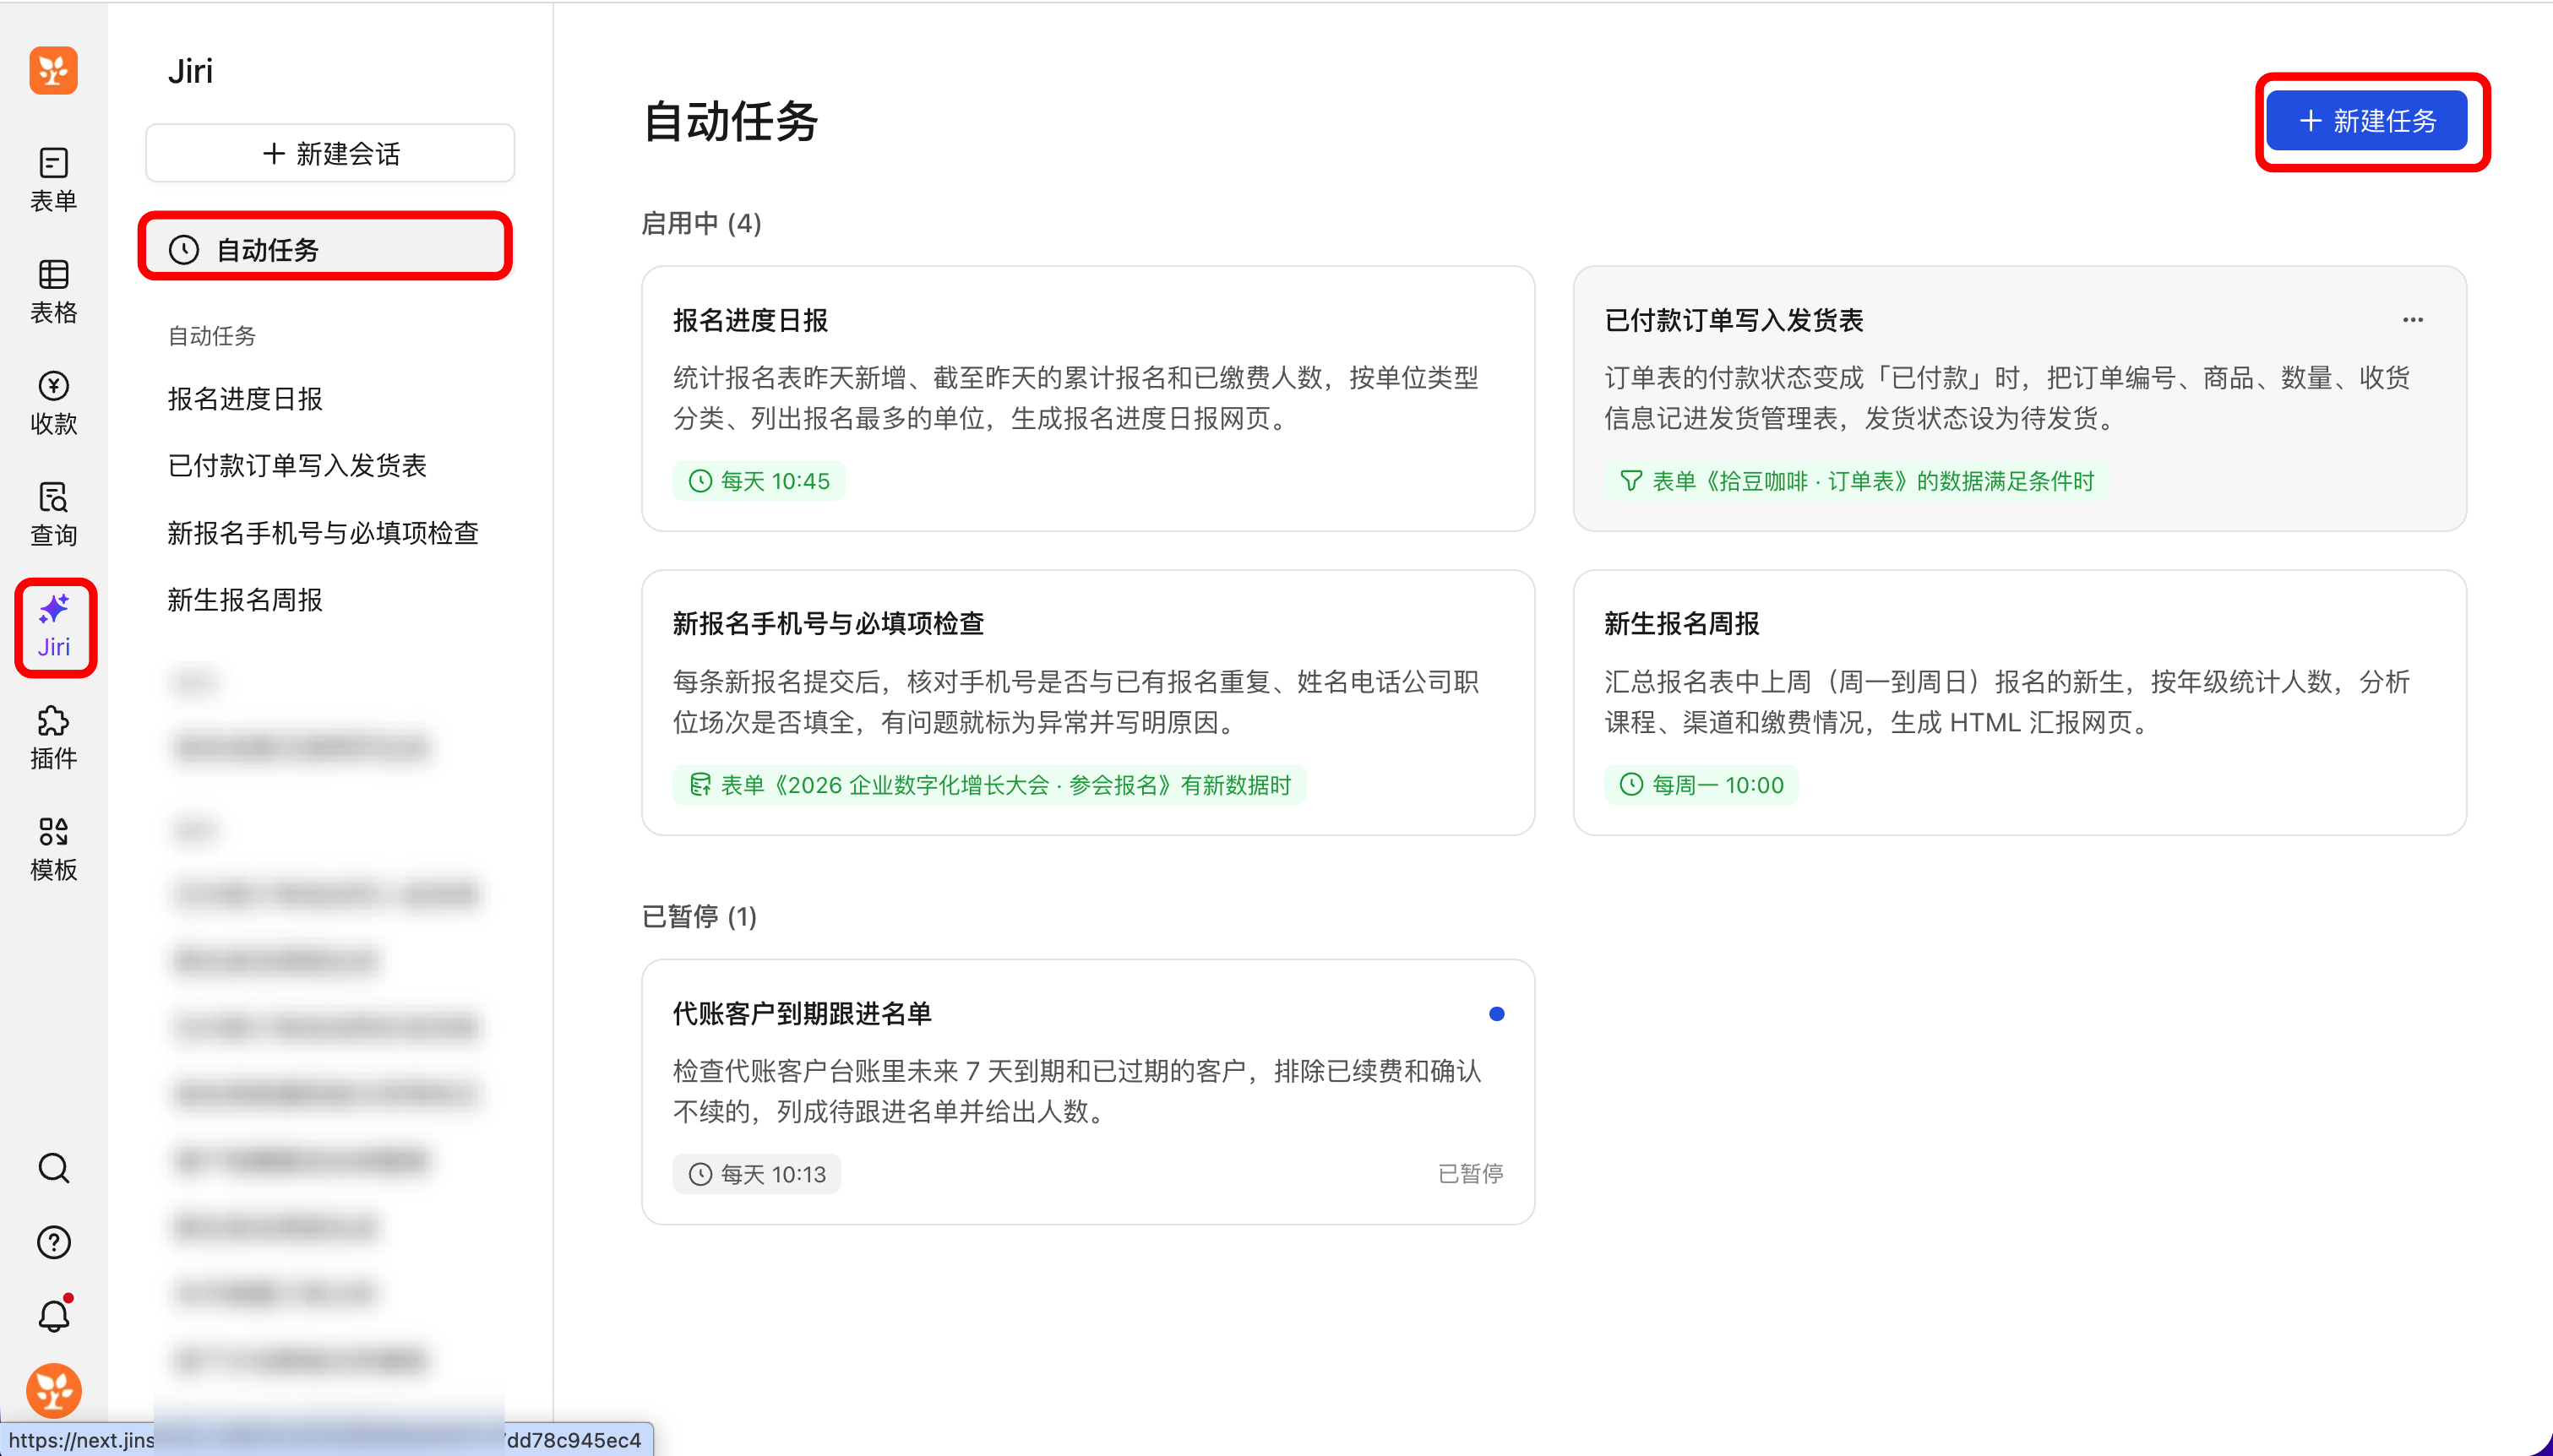This screenshot has height=1456, width=2553.
Task: Click the 每天 10:13 schedule tag
Action: tap(757, 1174)
